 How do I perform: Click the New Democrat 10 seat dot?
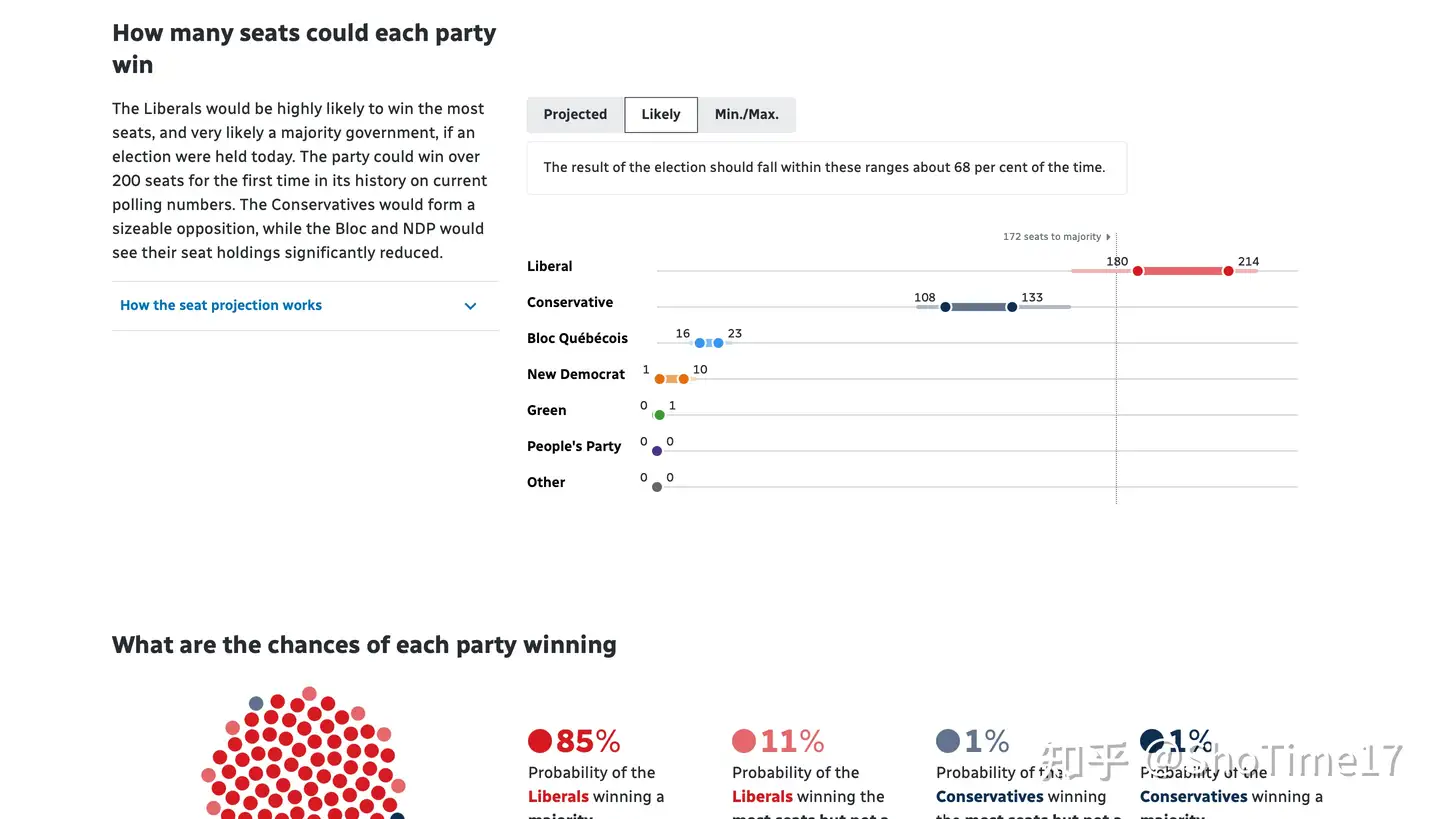(x=683, y=379)
